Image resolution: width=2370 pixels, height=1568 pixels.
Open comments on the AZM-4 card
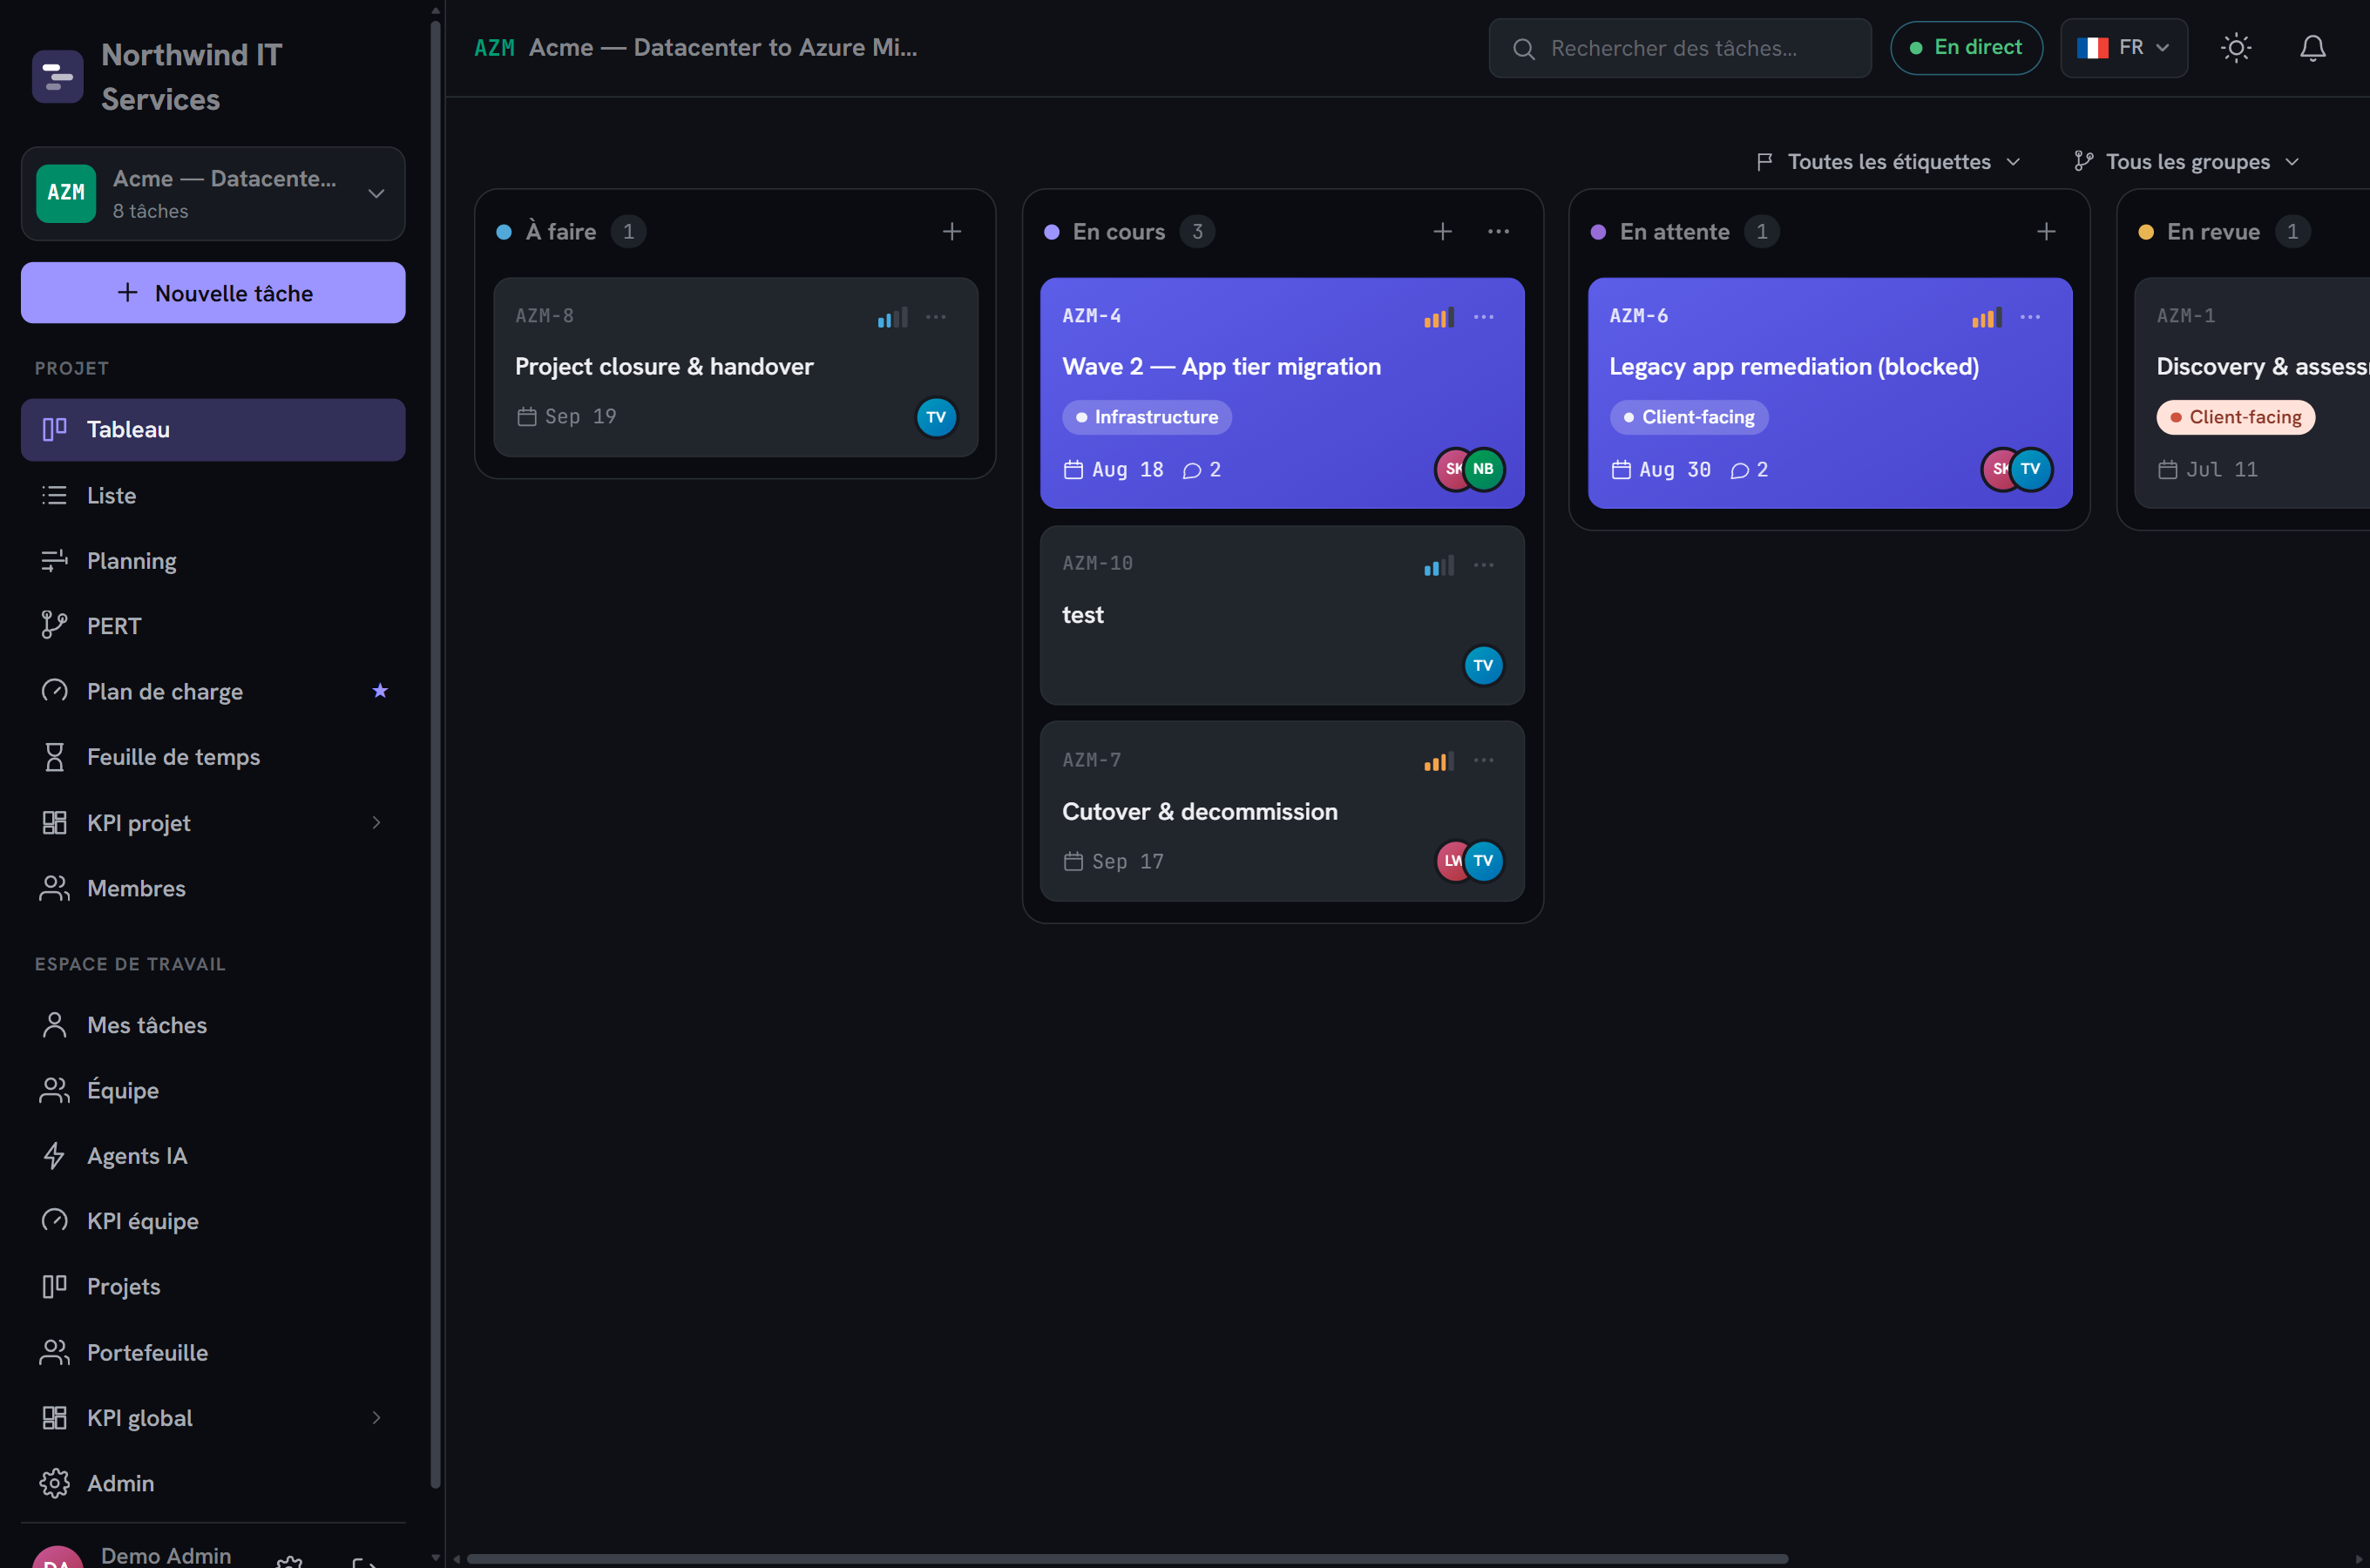tap(1201, 470)
